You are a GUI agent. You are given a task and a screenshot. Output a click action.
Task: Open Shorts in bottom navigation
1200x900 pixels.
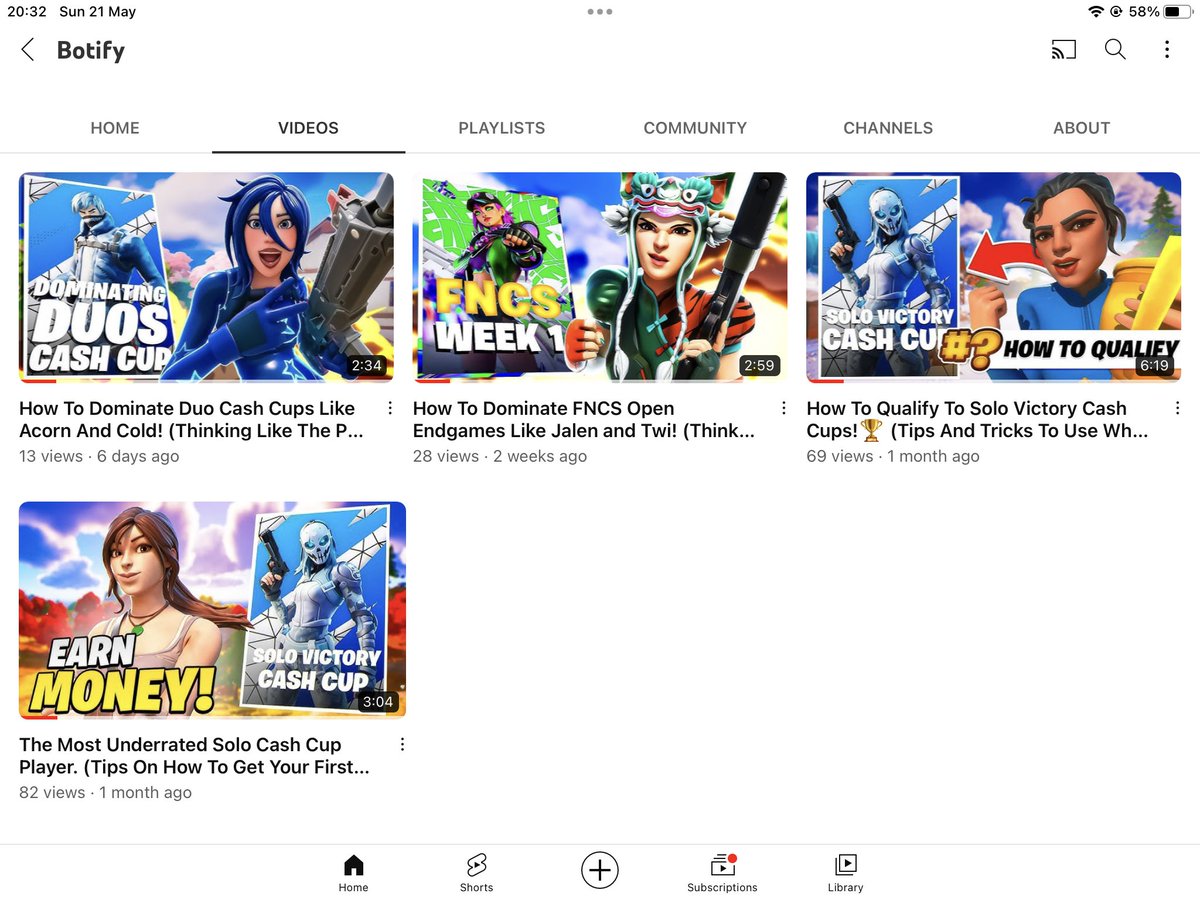[x=476, y=873]
